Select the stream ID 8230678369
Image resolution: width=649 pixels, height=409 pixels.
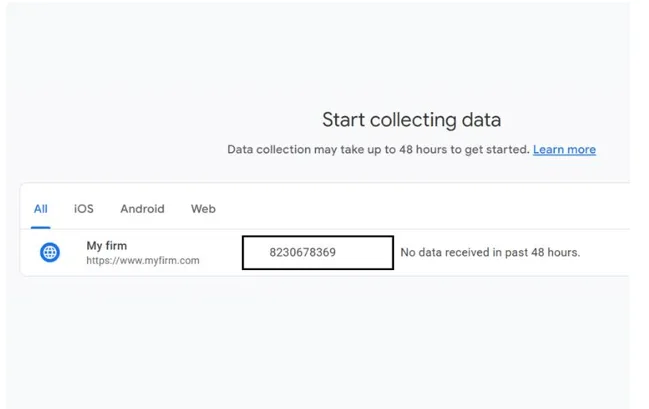pyautogui.click(x=303, y=252)
